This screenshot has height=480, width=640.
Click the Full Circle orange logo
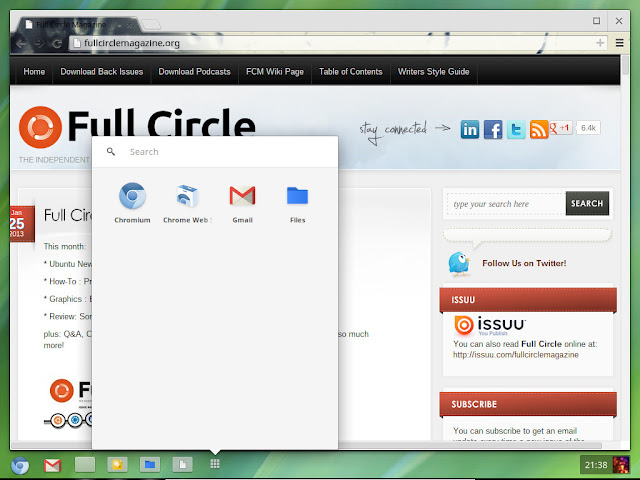pyautogui.click(x=40, y=127)
